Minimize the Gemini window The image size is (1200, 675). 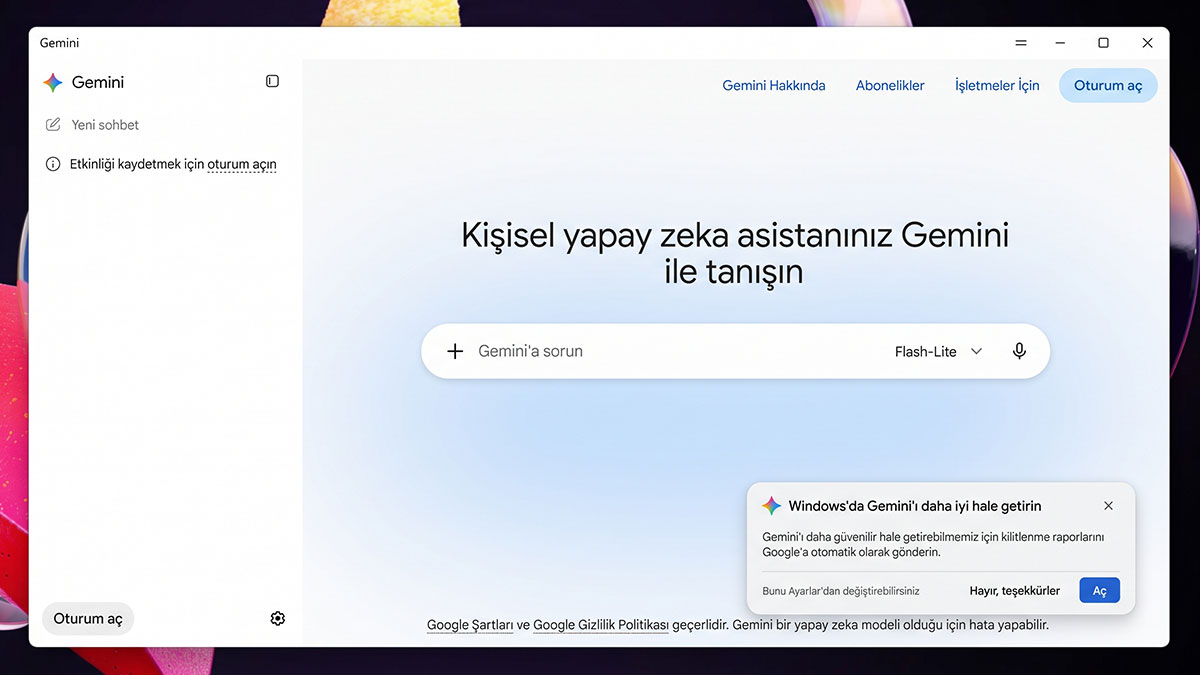[x=1061, y=43]
